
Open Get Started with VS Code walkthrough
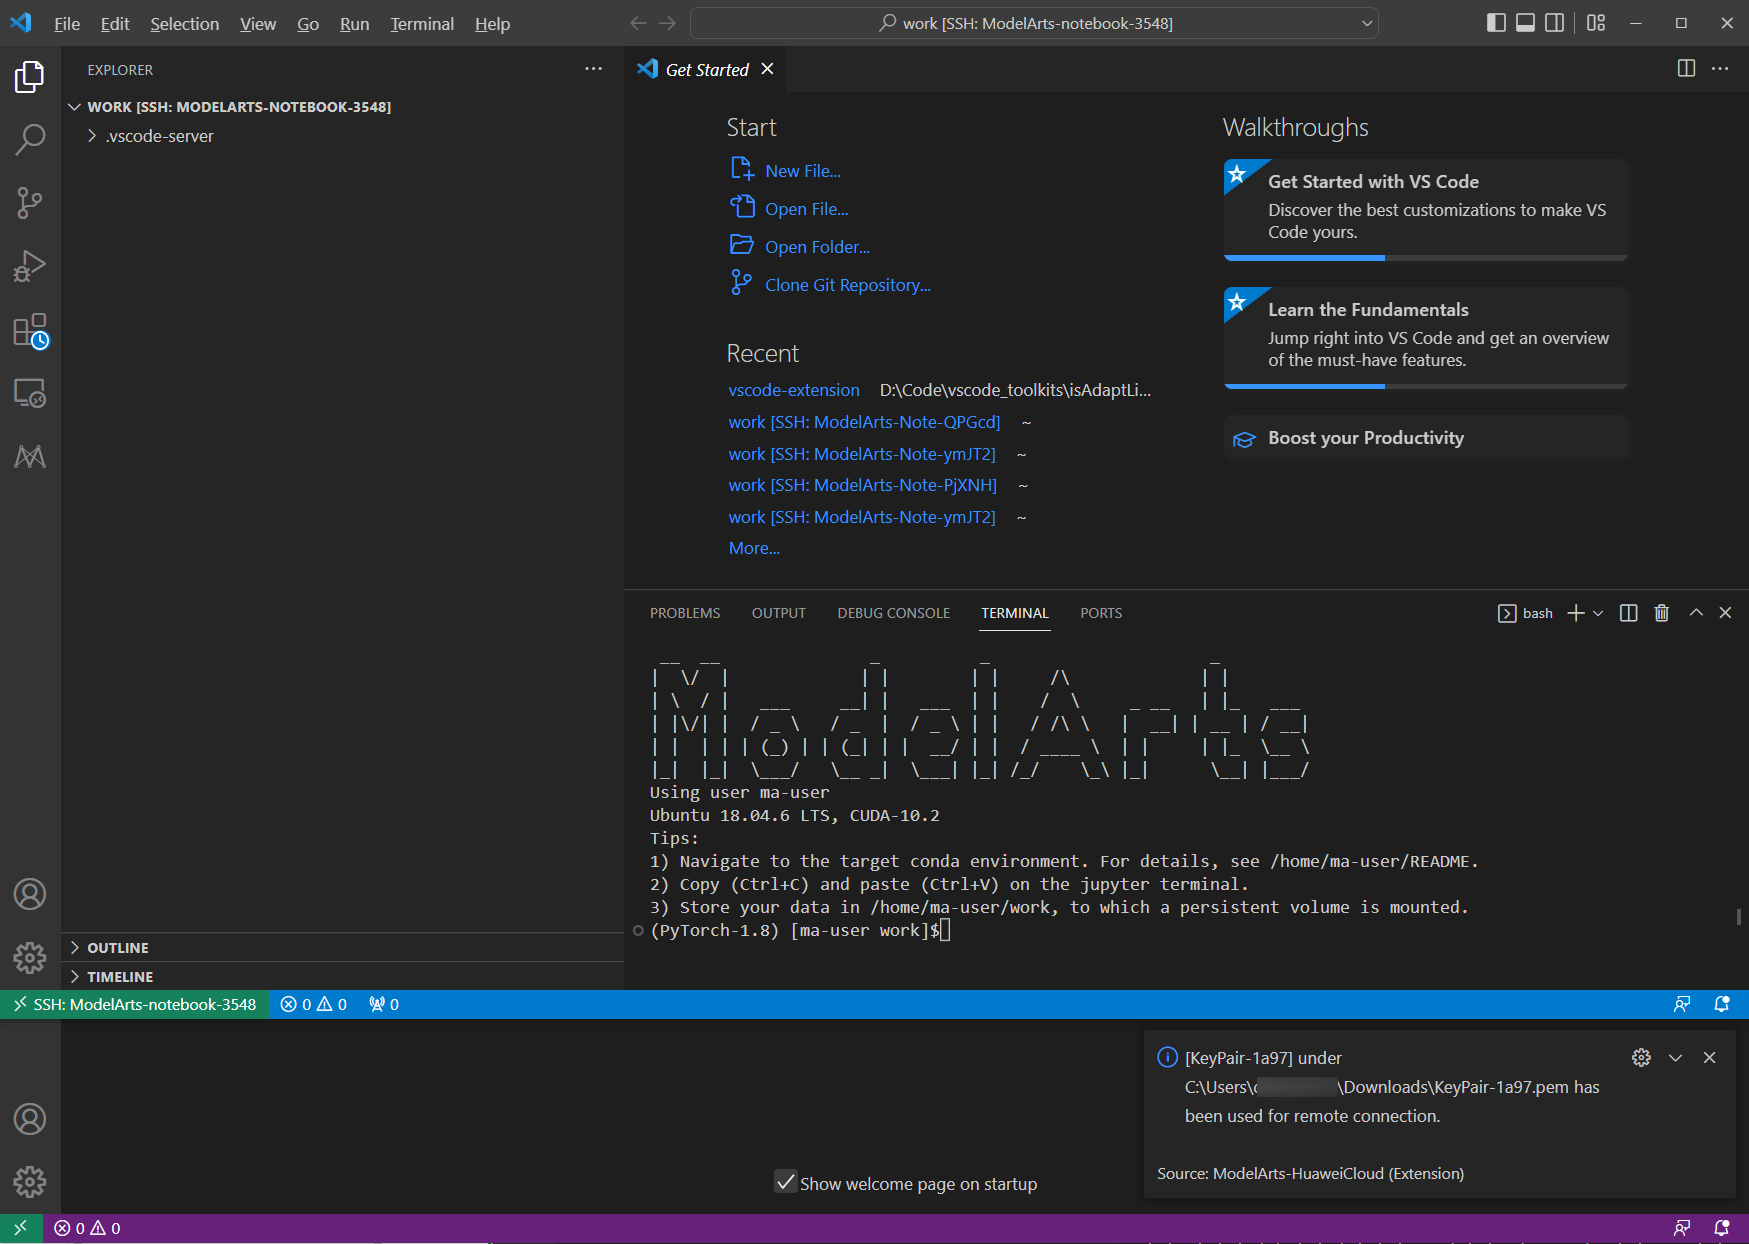1426,209
